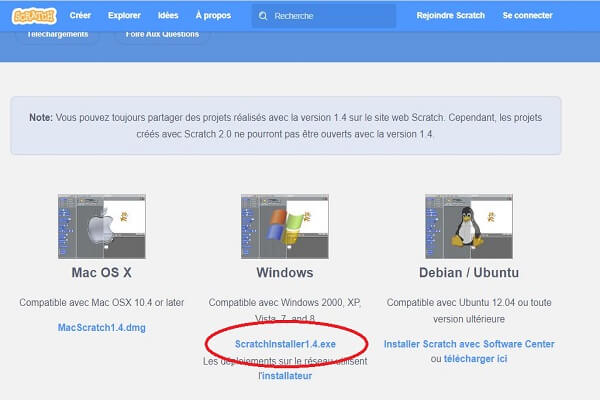Image resolution: width=600 pixels, height=400 pixels.
Task: Select the Téléchargements tab
Action: click(x=57, y=34)
